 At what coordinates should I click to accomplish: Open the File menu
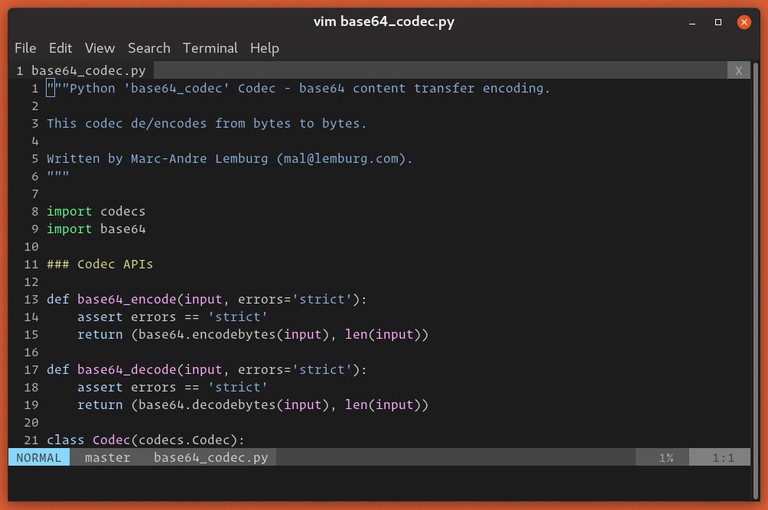pyautogui.click(x=25, y=48)
